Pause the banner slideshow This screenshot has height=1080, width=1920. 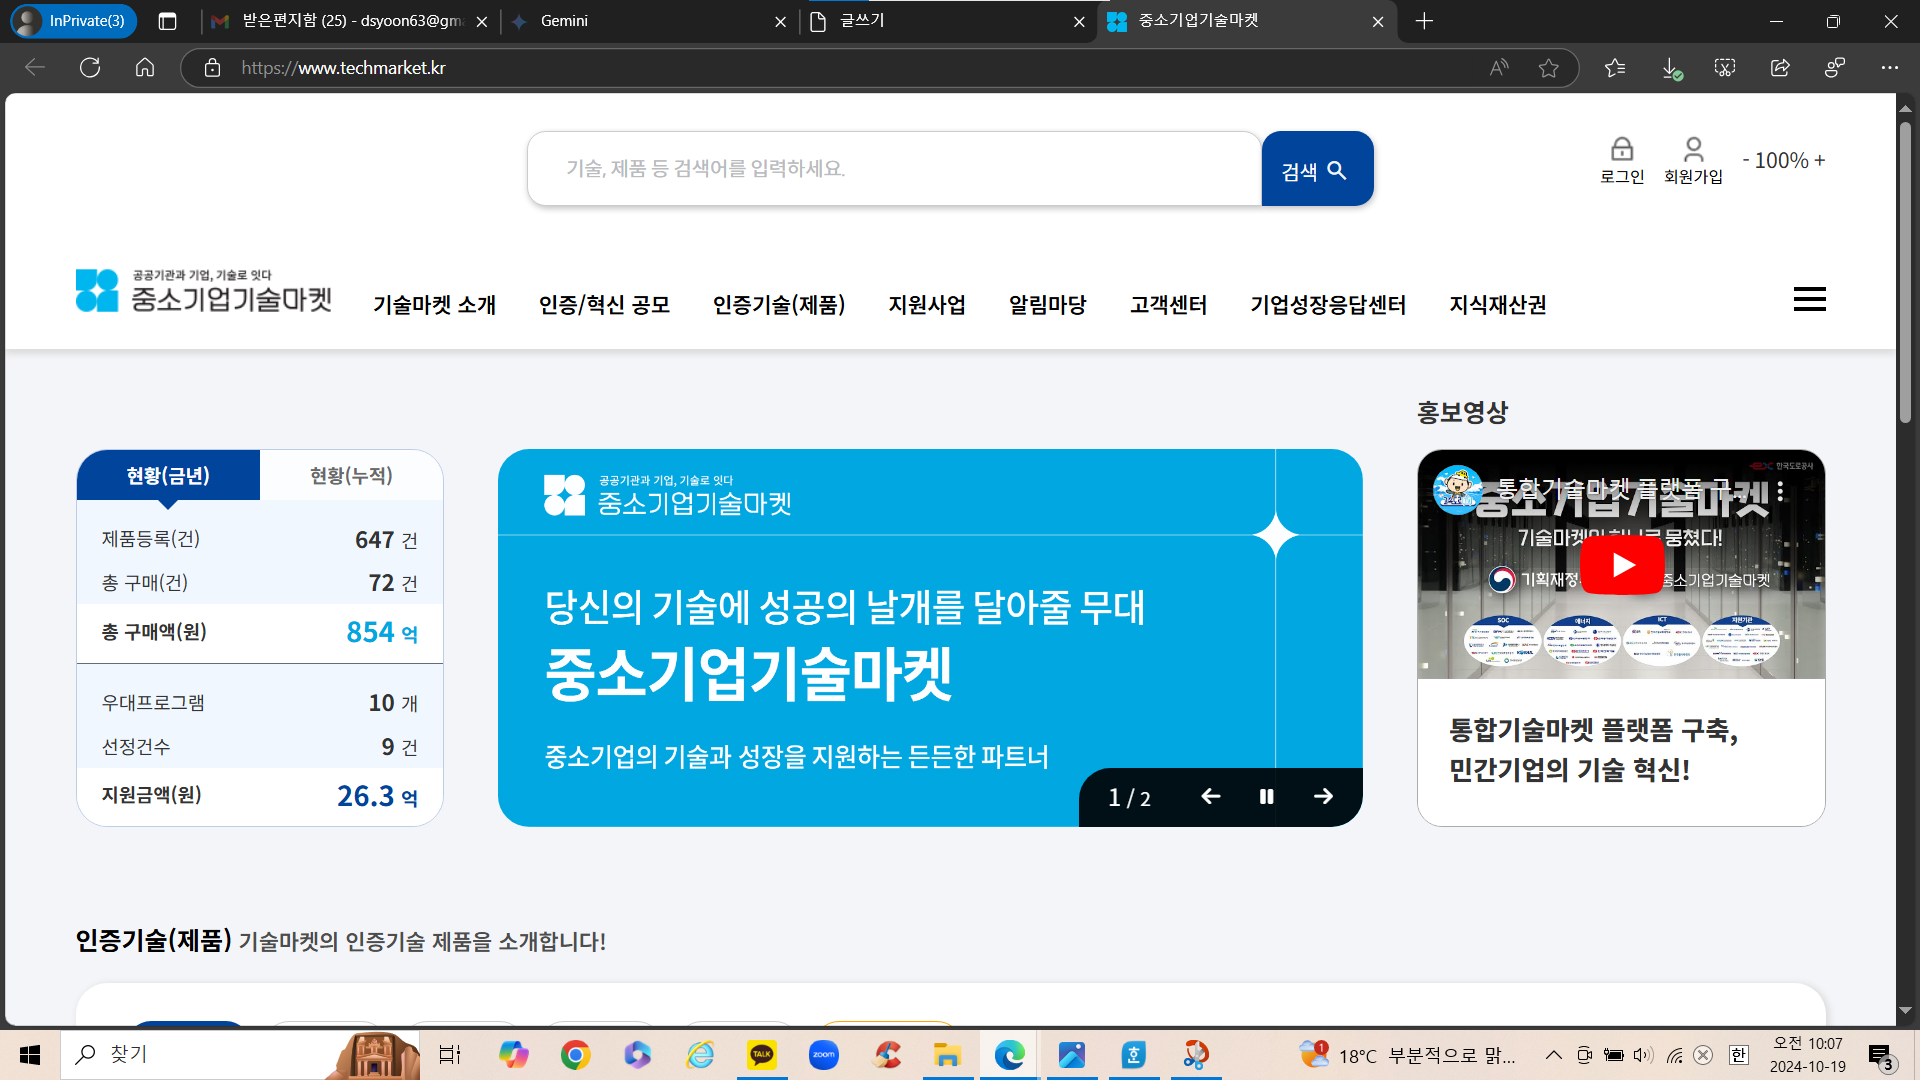point(1266,796)
